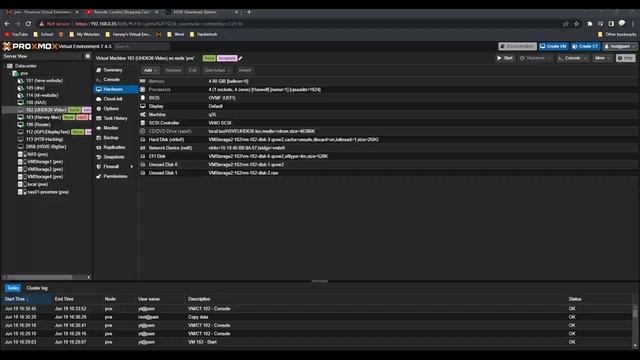Click the edit tags pencil icon
This screenshot has height=360, width=640.
(x=240, y=58)
